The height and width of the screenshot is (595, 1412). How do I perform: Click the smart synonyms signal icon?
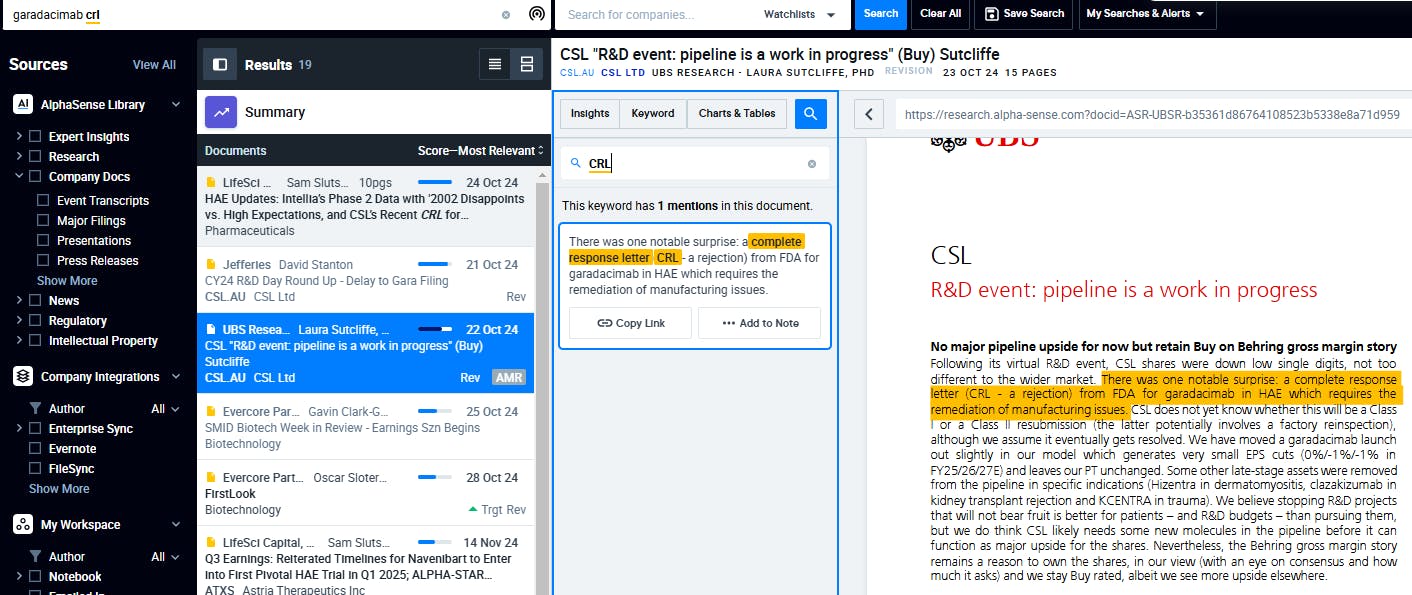[537, 15]
